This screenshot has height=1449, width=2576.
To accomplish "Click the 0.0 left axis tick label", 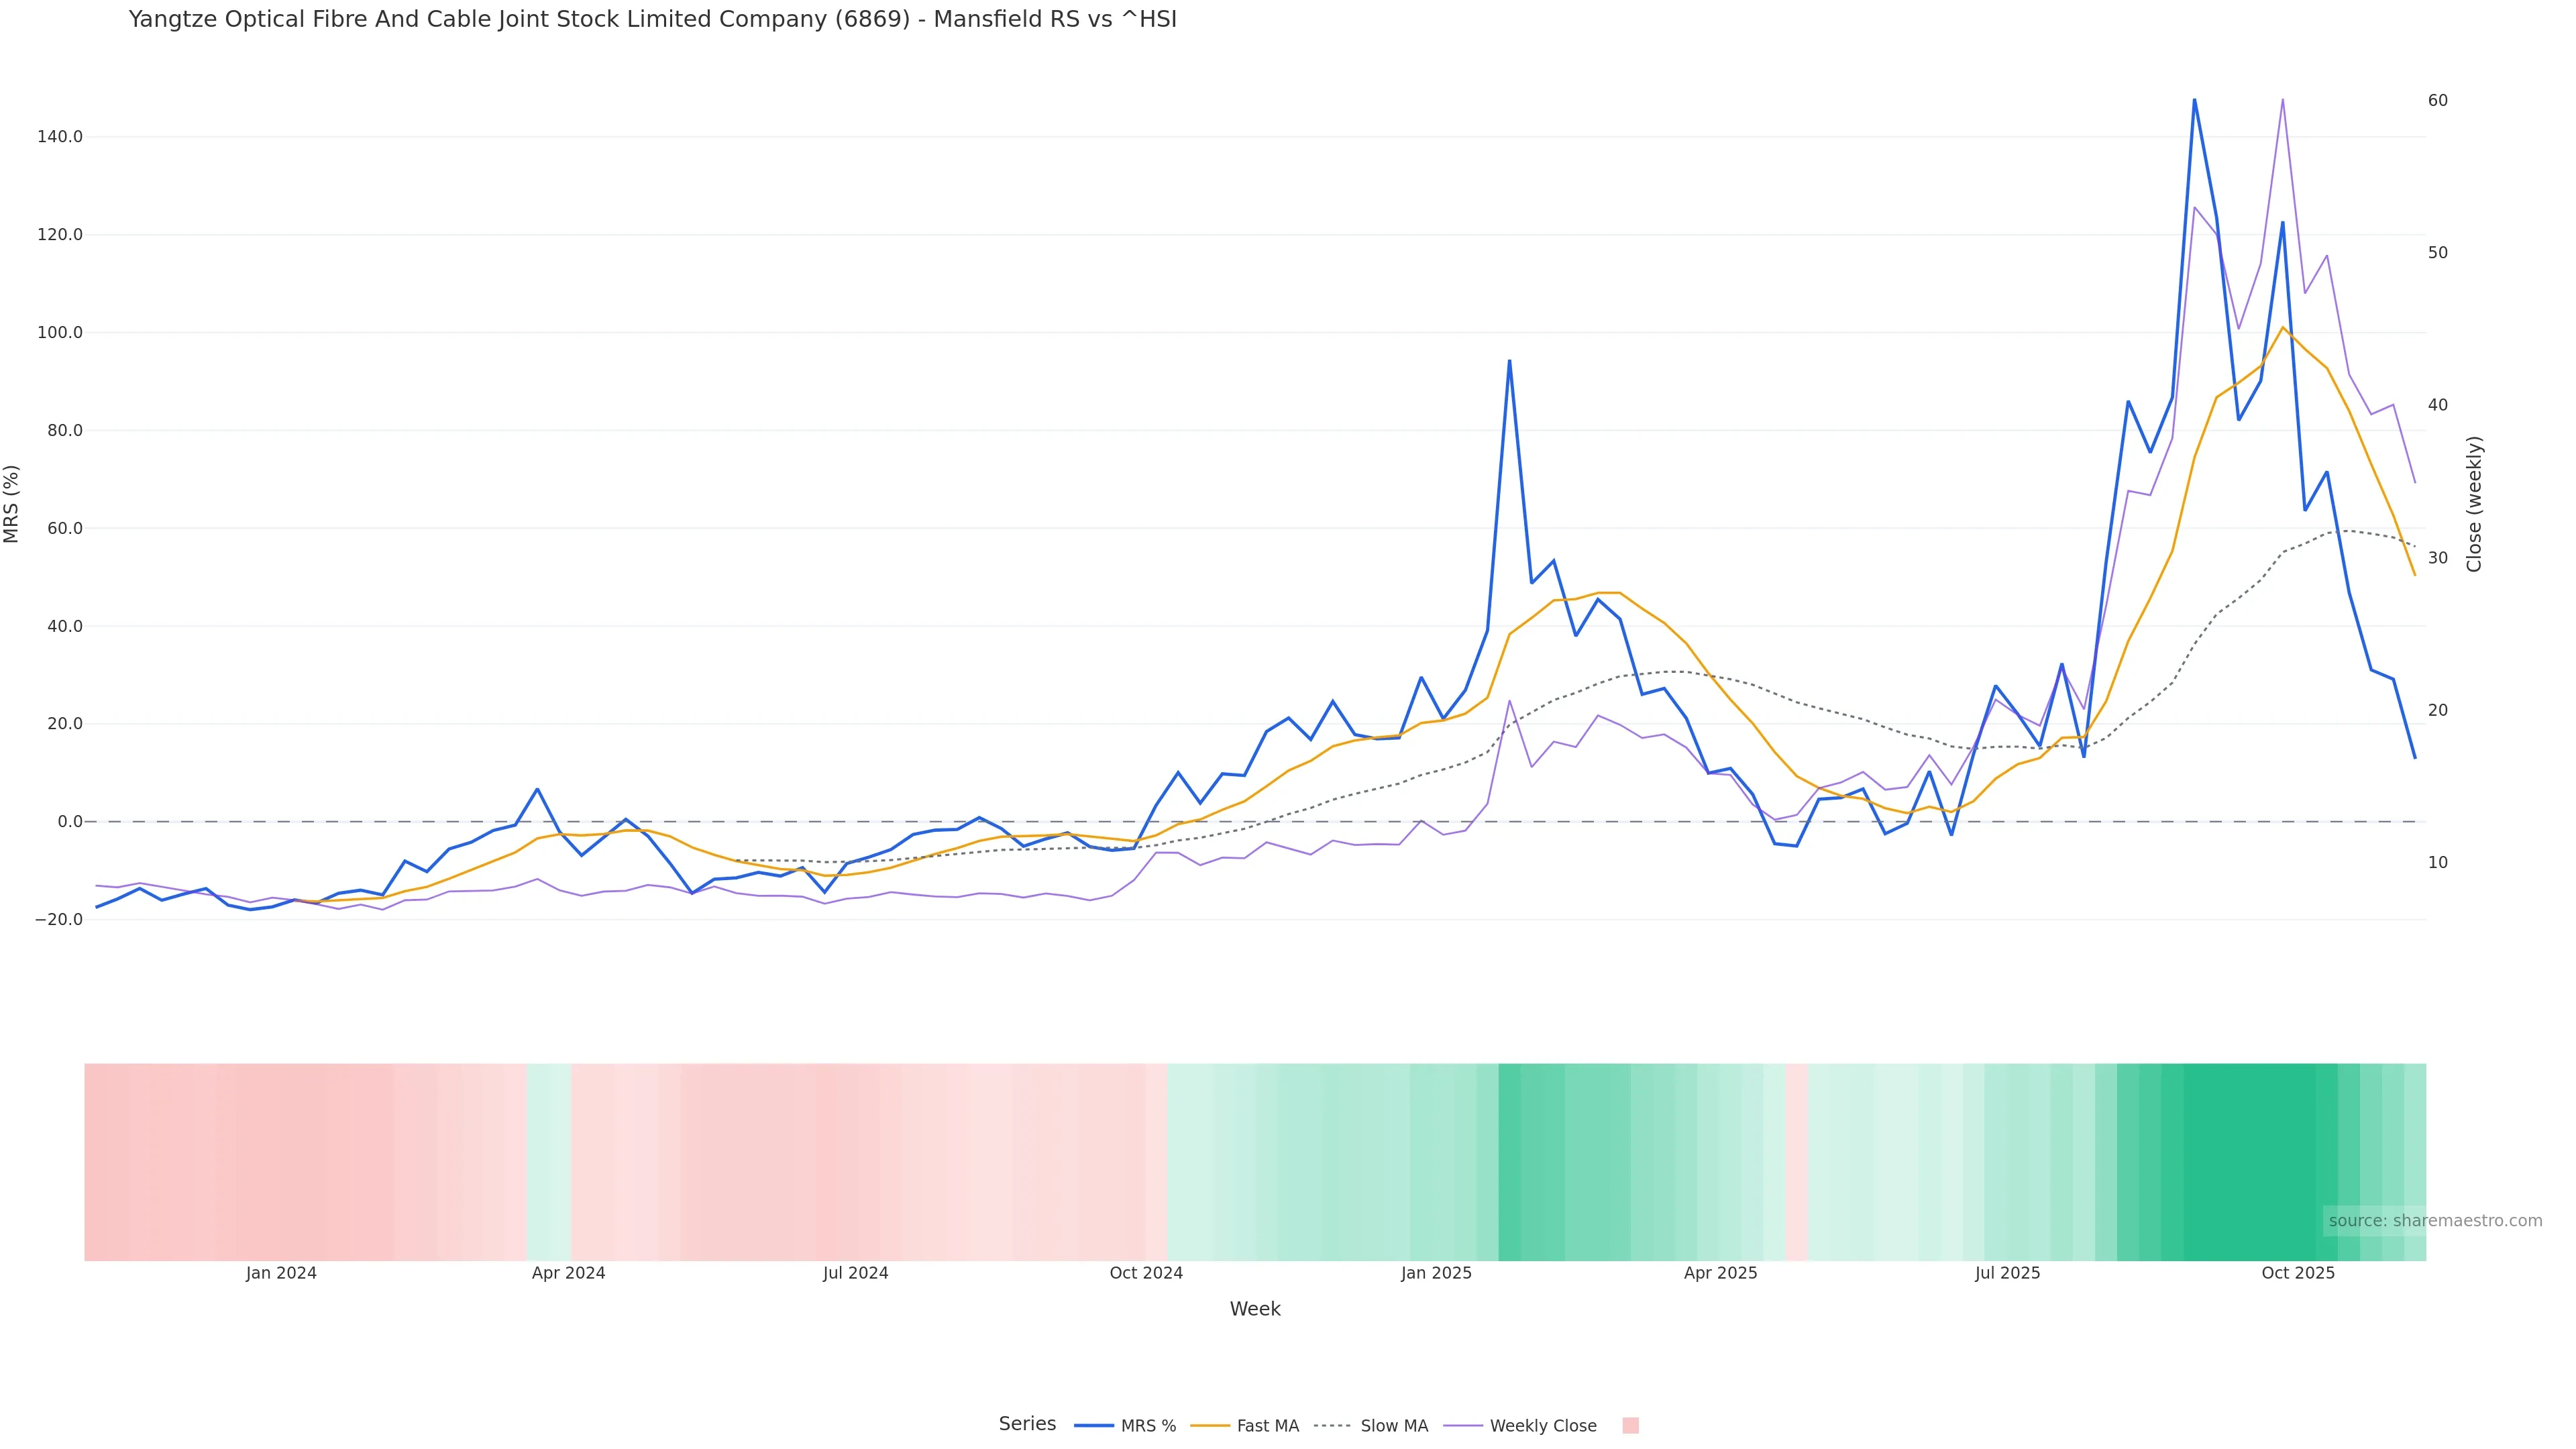I will point(70,822).
